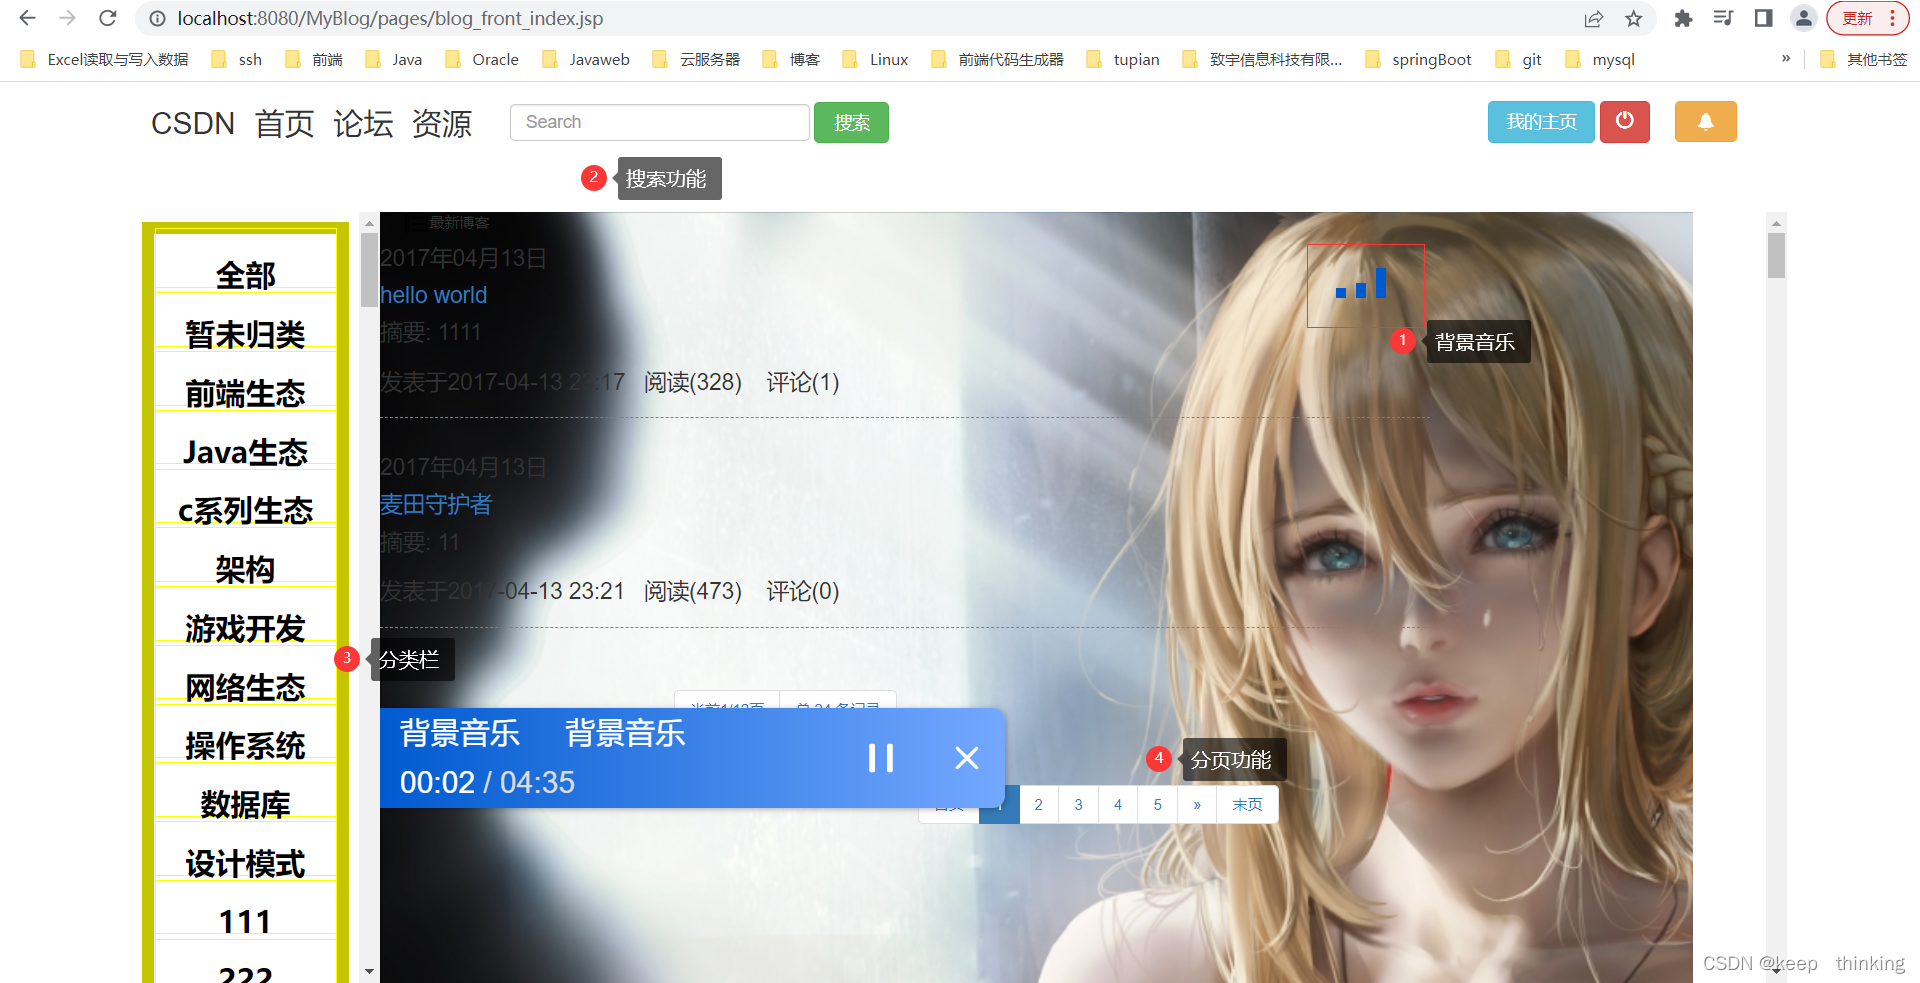
Task: Open the media control playlist icon
Action: pos(1723,18)
